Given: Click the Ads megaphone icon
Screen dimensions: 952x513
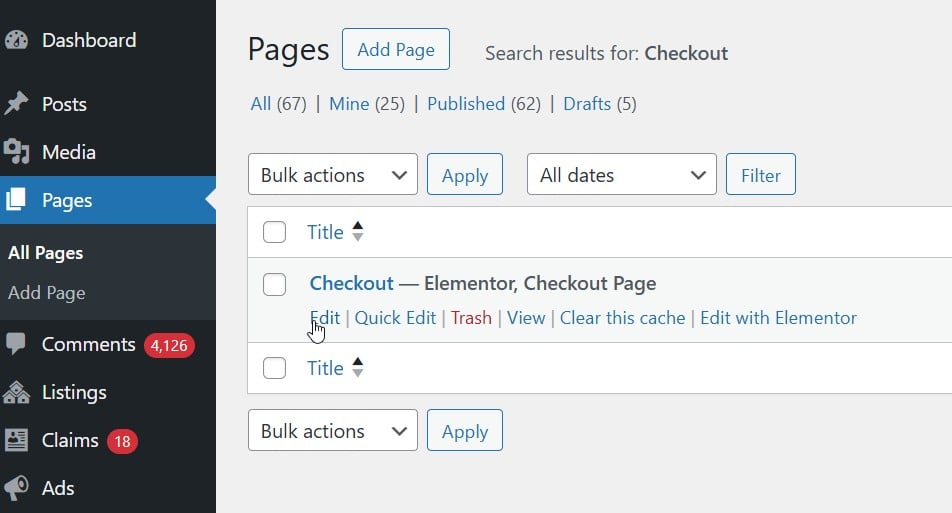Looking at the screenshot, I should (x=17, y=488).
